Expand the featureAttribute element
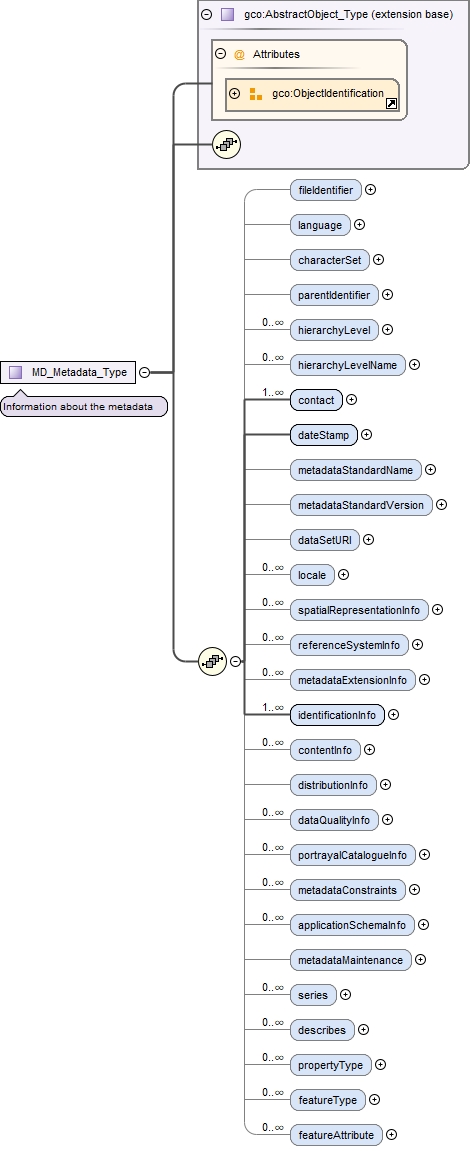 tap(392, 1135)
